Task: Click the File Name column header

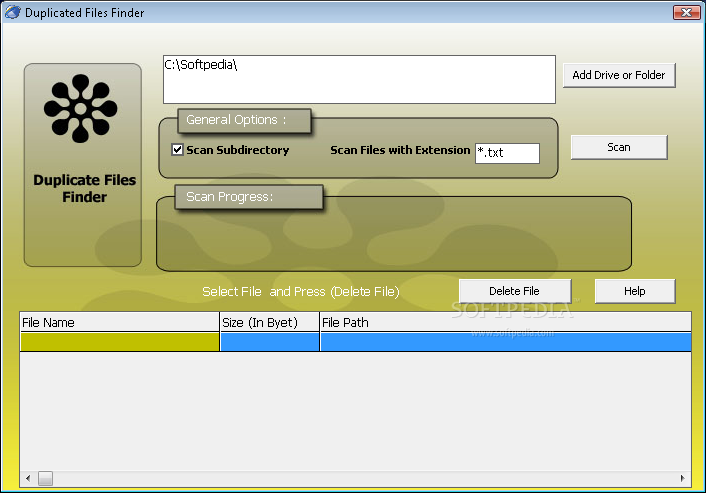Action: (x=120, y=322)
